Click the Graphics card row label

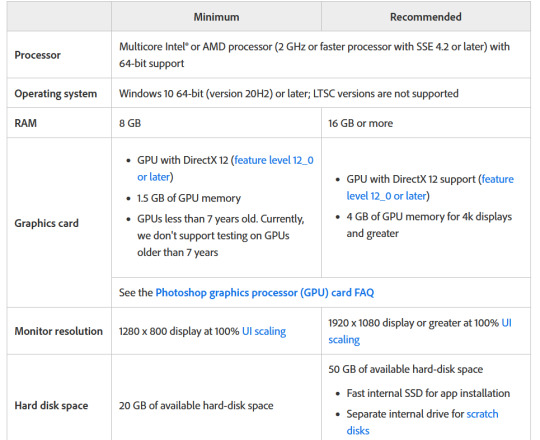point(46,223)
